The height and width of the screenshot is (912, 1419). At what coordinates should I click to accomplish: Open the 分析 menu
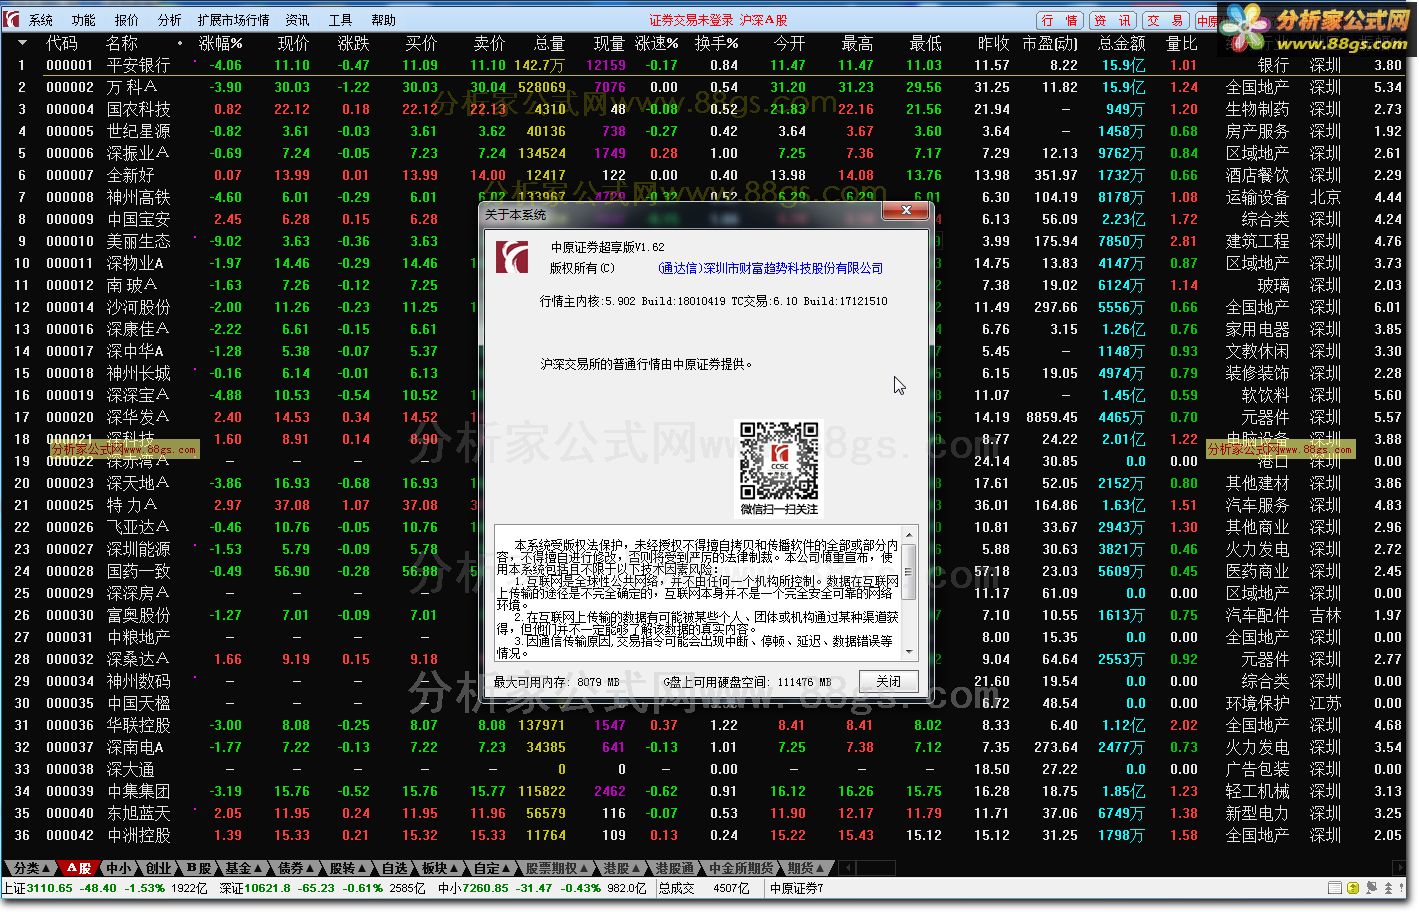170,20
